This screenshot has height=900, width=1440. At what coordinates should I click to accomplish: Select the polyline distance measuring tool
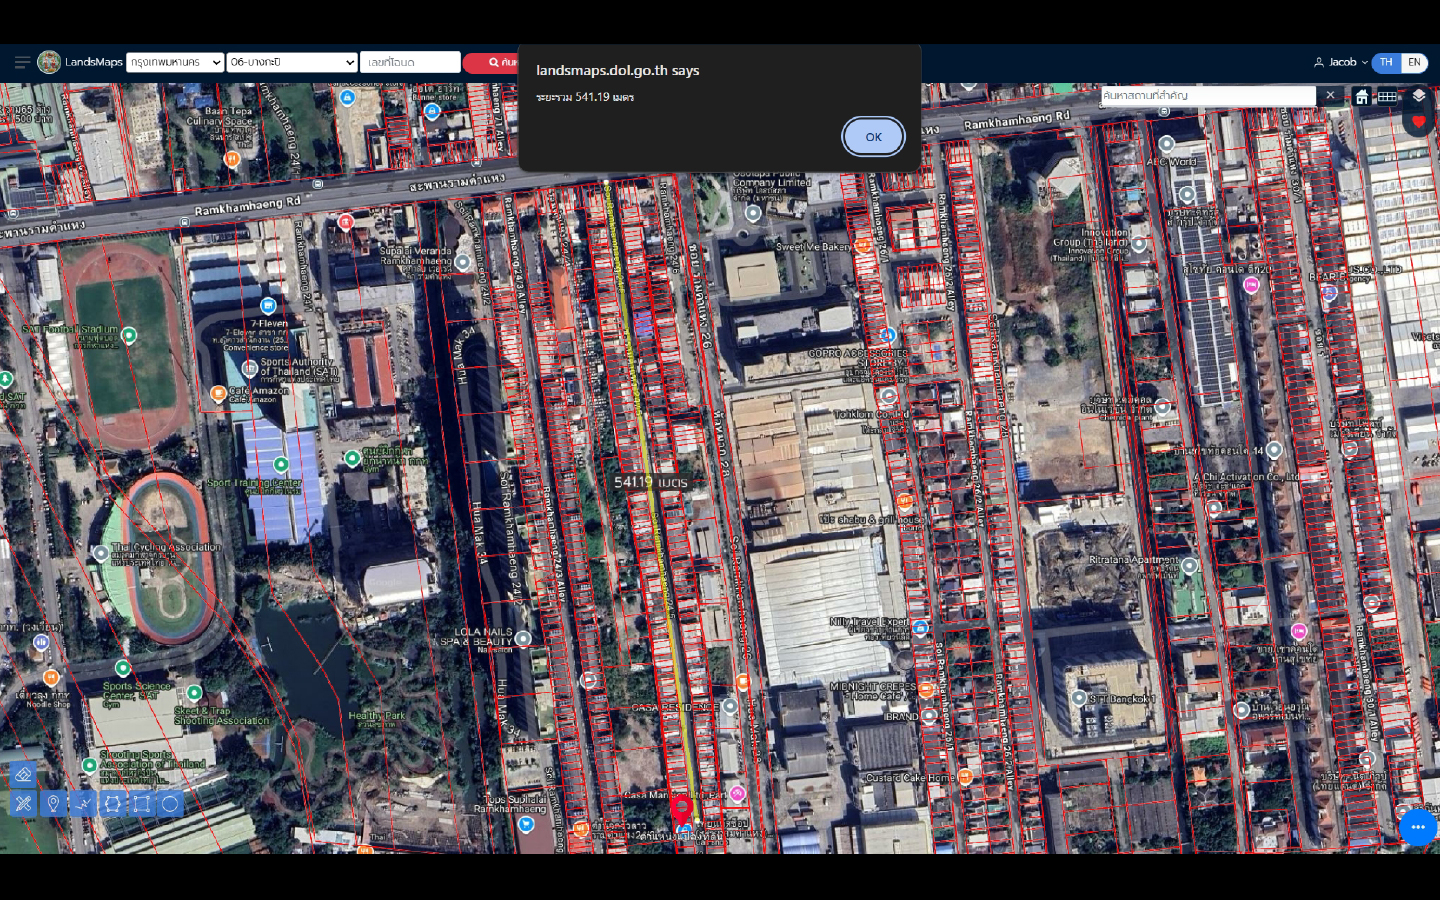pyautogui.click(x=83, y=804)
